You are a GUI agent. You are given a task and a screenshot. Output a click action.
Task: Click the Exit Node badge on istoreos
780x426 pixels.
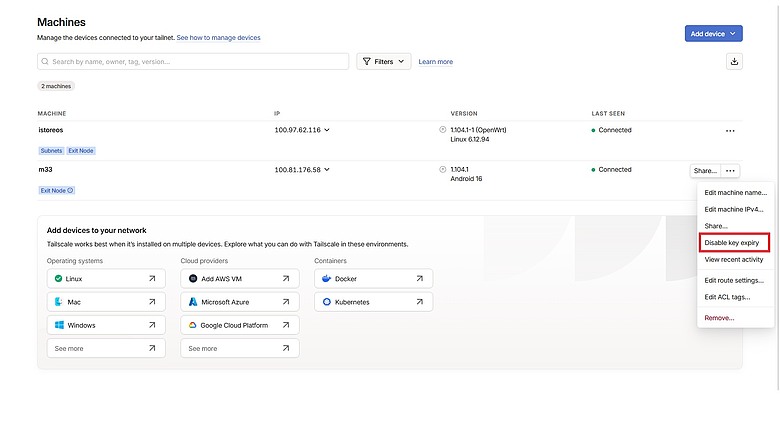pyautogui.click(x=81, y=151)
